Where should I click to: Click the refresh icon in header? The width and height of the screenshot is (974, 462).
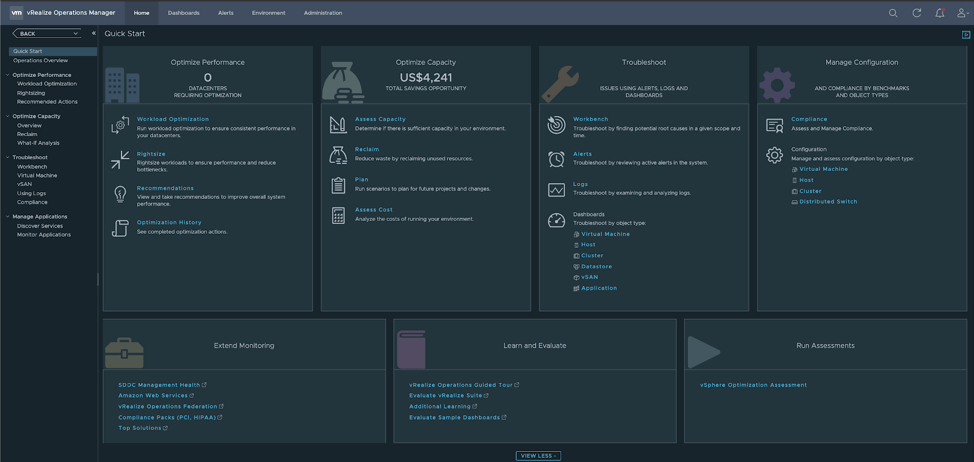coord(916,13)
